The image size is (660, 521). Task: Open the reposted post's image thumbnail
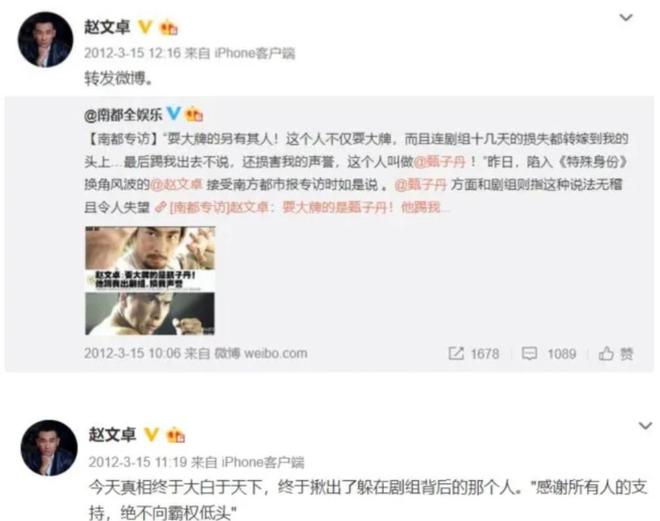click(150, 281)
